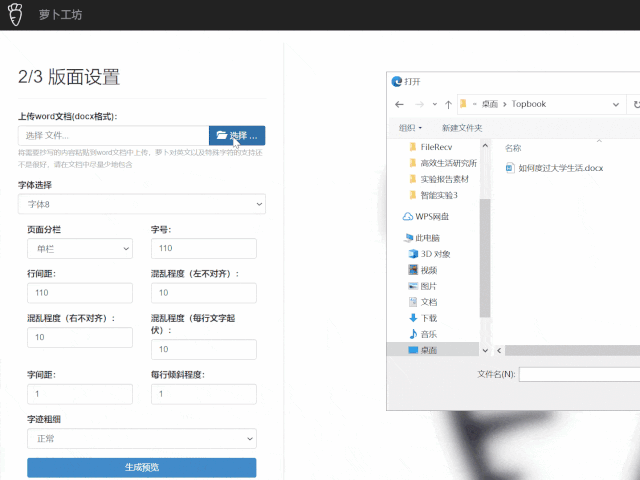Click the 文件名(N) input field
The image size is (640, 480).
click(x=580, y=374)
